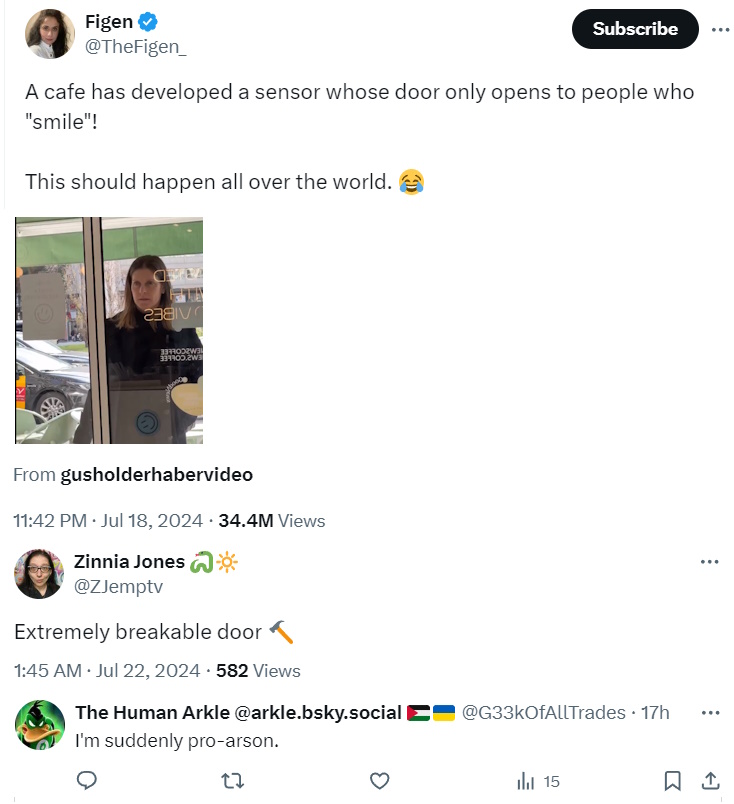Click the reply icon under Arkle's comment
The width and height of the screenshot is (734, 804).
point(87,780)
